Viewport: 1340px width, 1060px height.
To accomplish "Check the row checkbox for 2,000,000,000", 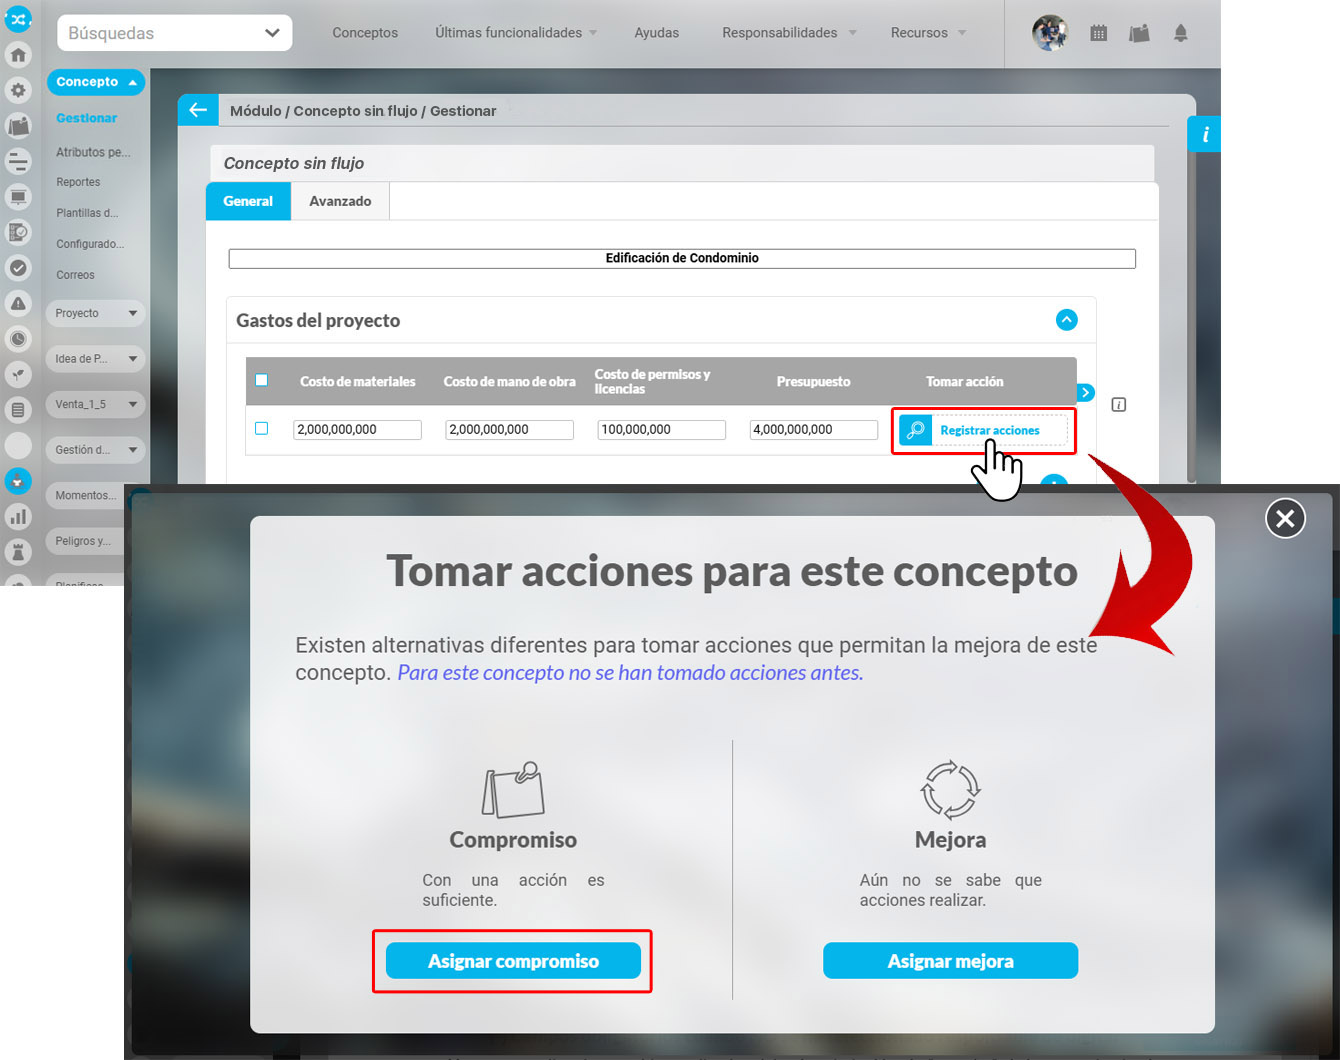I will click(x=262, y=428).
